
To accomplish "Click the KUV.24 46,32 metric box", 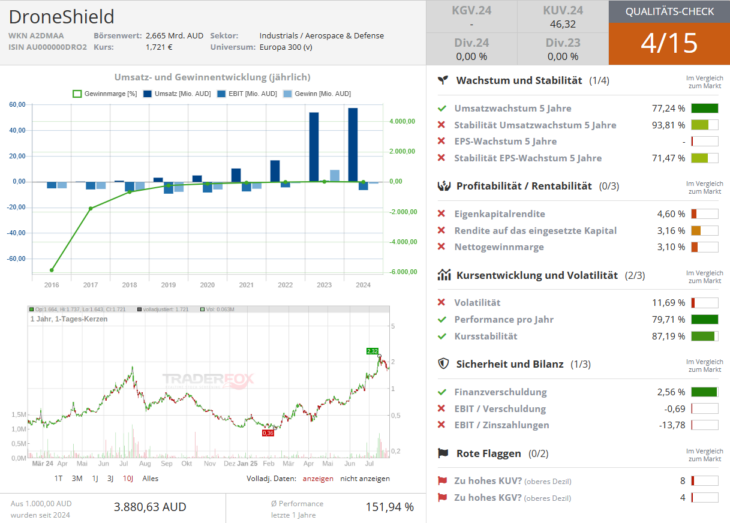I will (563, 17).
